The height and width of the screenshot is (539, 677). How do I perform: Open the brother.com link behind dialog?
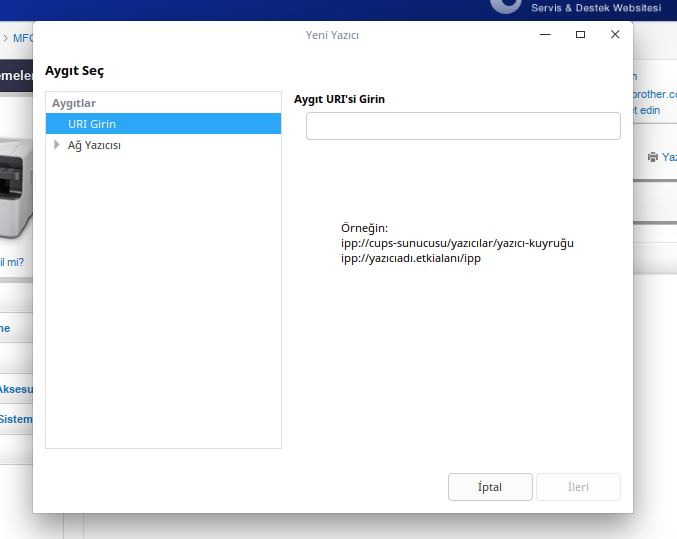(x=654, y=93)
